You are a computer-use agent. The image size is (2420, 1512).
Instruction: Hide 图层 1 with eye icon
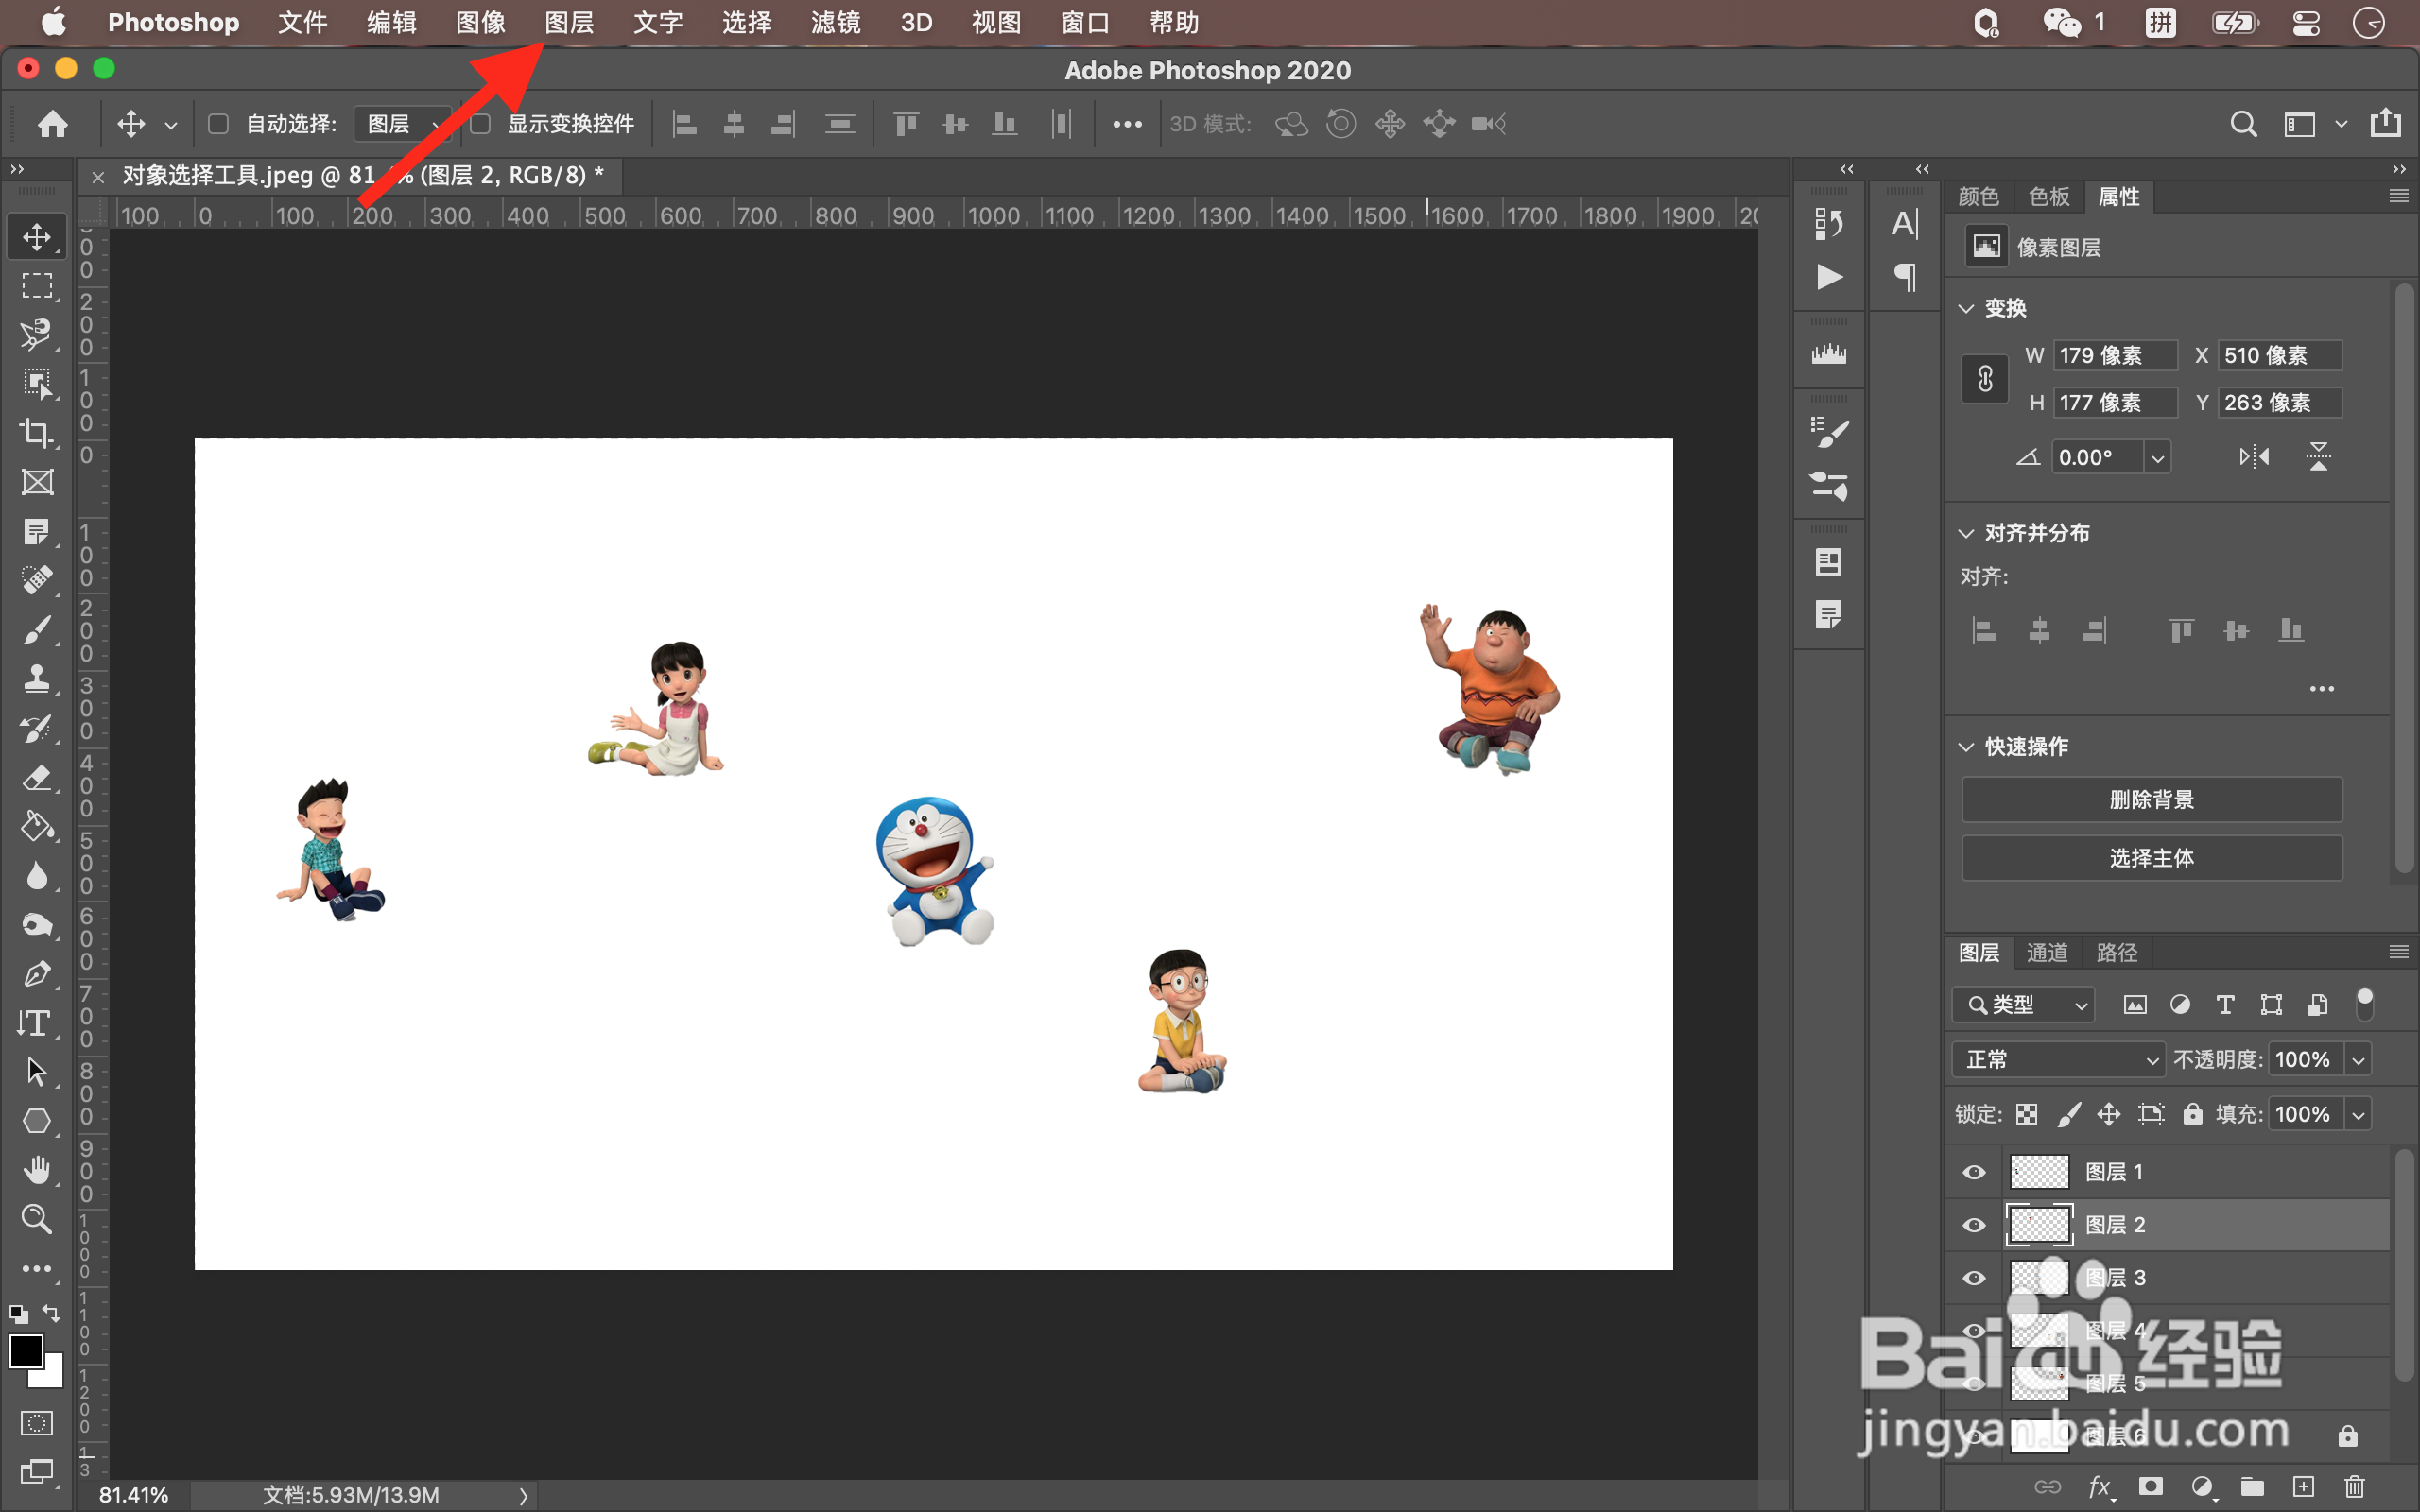(1974, 1172)
